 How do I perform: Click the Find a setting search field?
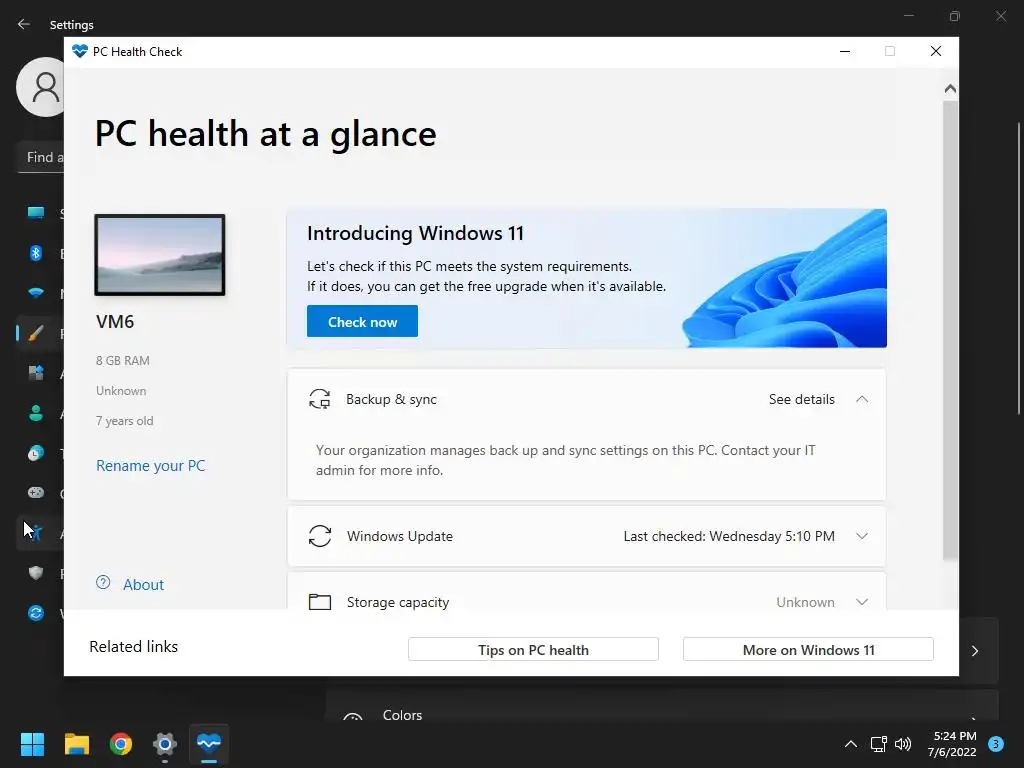[40, 157]
